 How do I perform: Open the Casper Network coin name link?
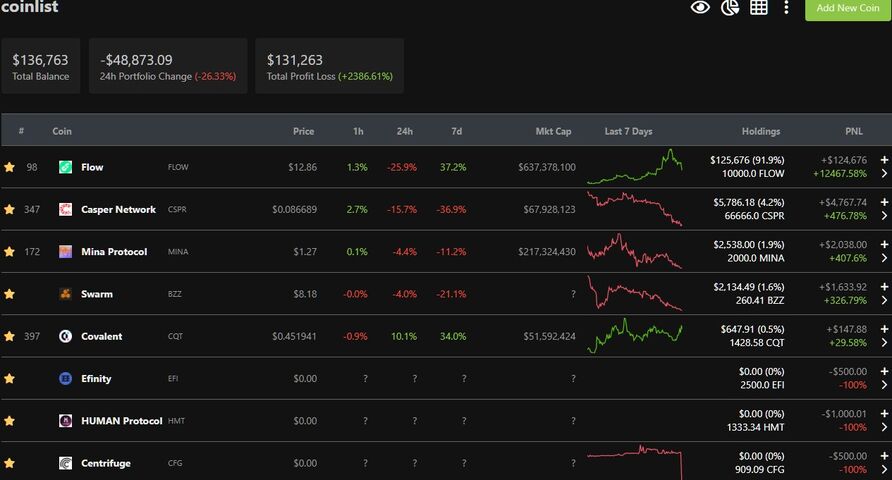tap(118, 209)
